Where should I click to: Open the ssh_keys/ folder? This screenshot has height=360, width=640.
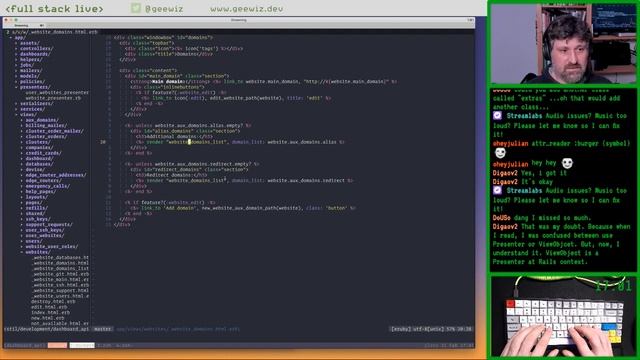click(38, 219)
